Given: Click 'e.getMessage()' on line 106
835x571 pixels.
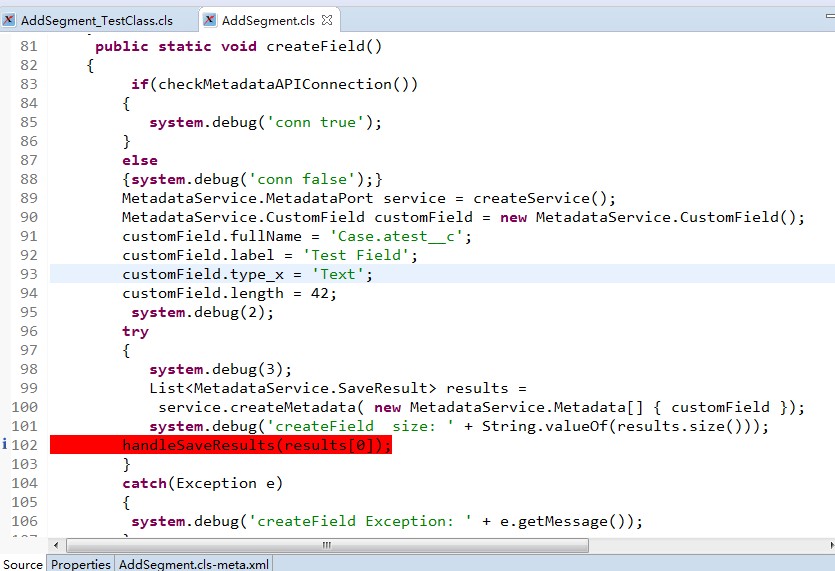Looking at the screenshot, I should (566, 521).
